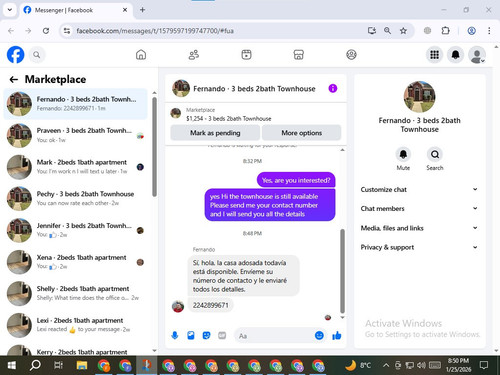Choose a GIF icon
This screenshot has width=500, height=375.
(x=222, y=335)
